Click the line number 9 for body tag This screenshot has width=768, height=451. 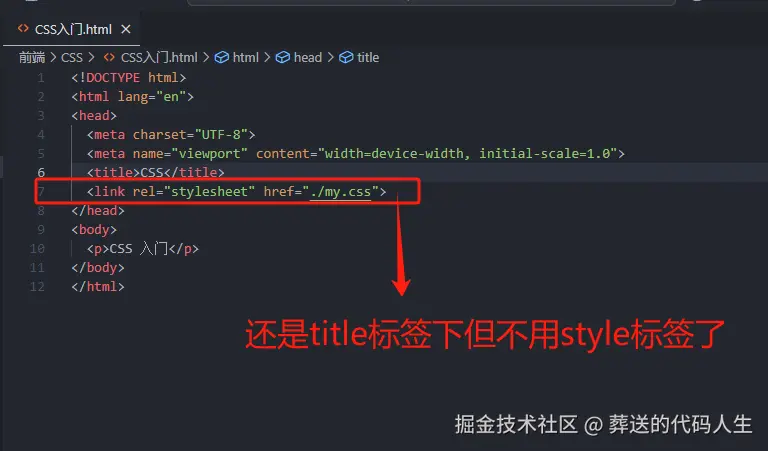(41, 230)
